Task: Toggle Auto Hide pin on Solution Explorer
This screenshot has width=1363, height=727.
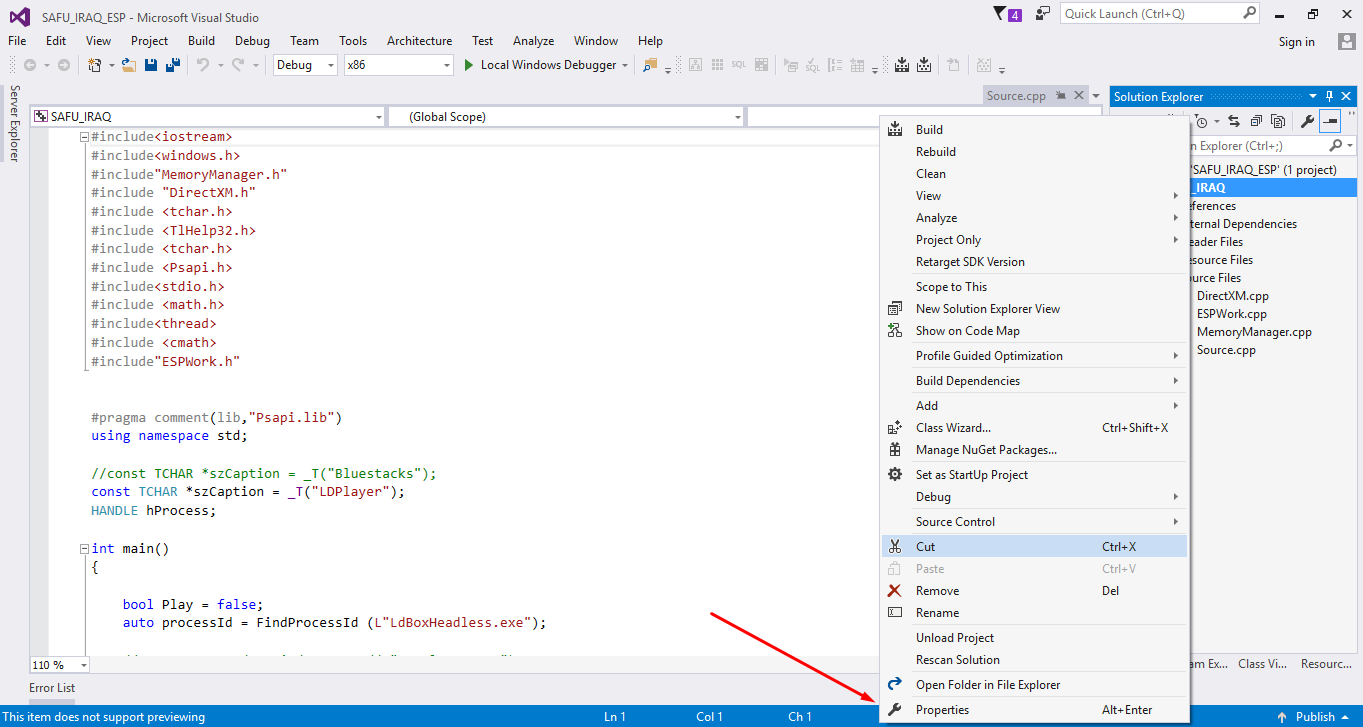Action: tap(1329, 97)
